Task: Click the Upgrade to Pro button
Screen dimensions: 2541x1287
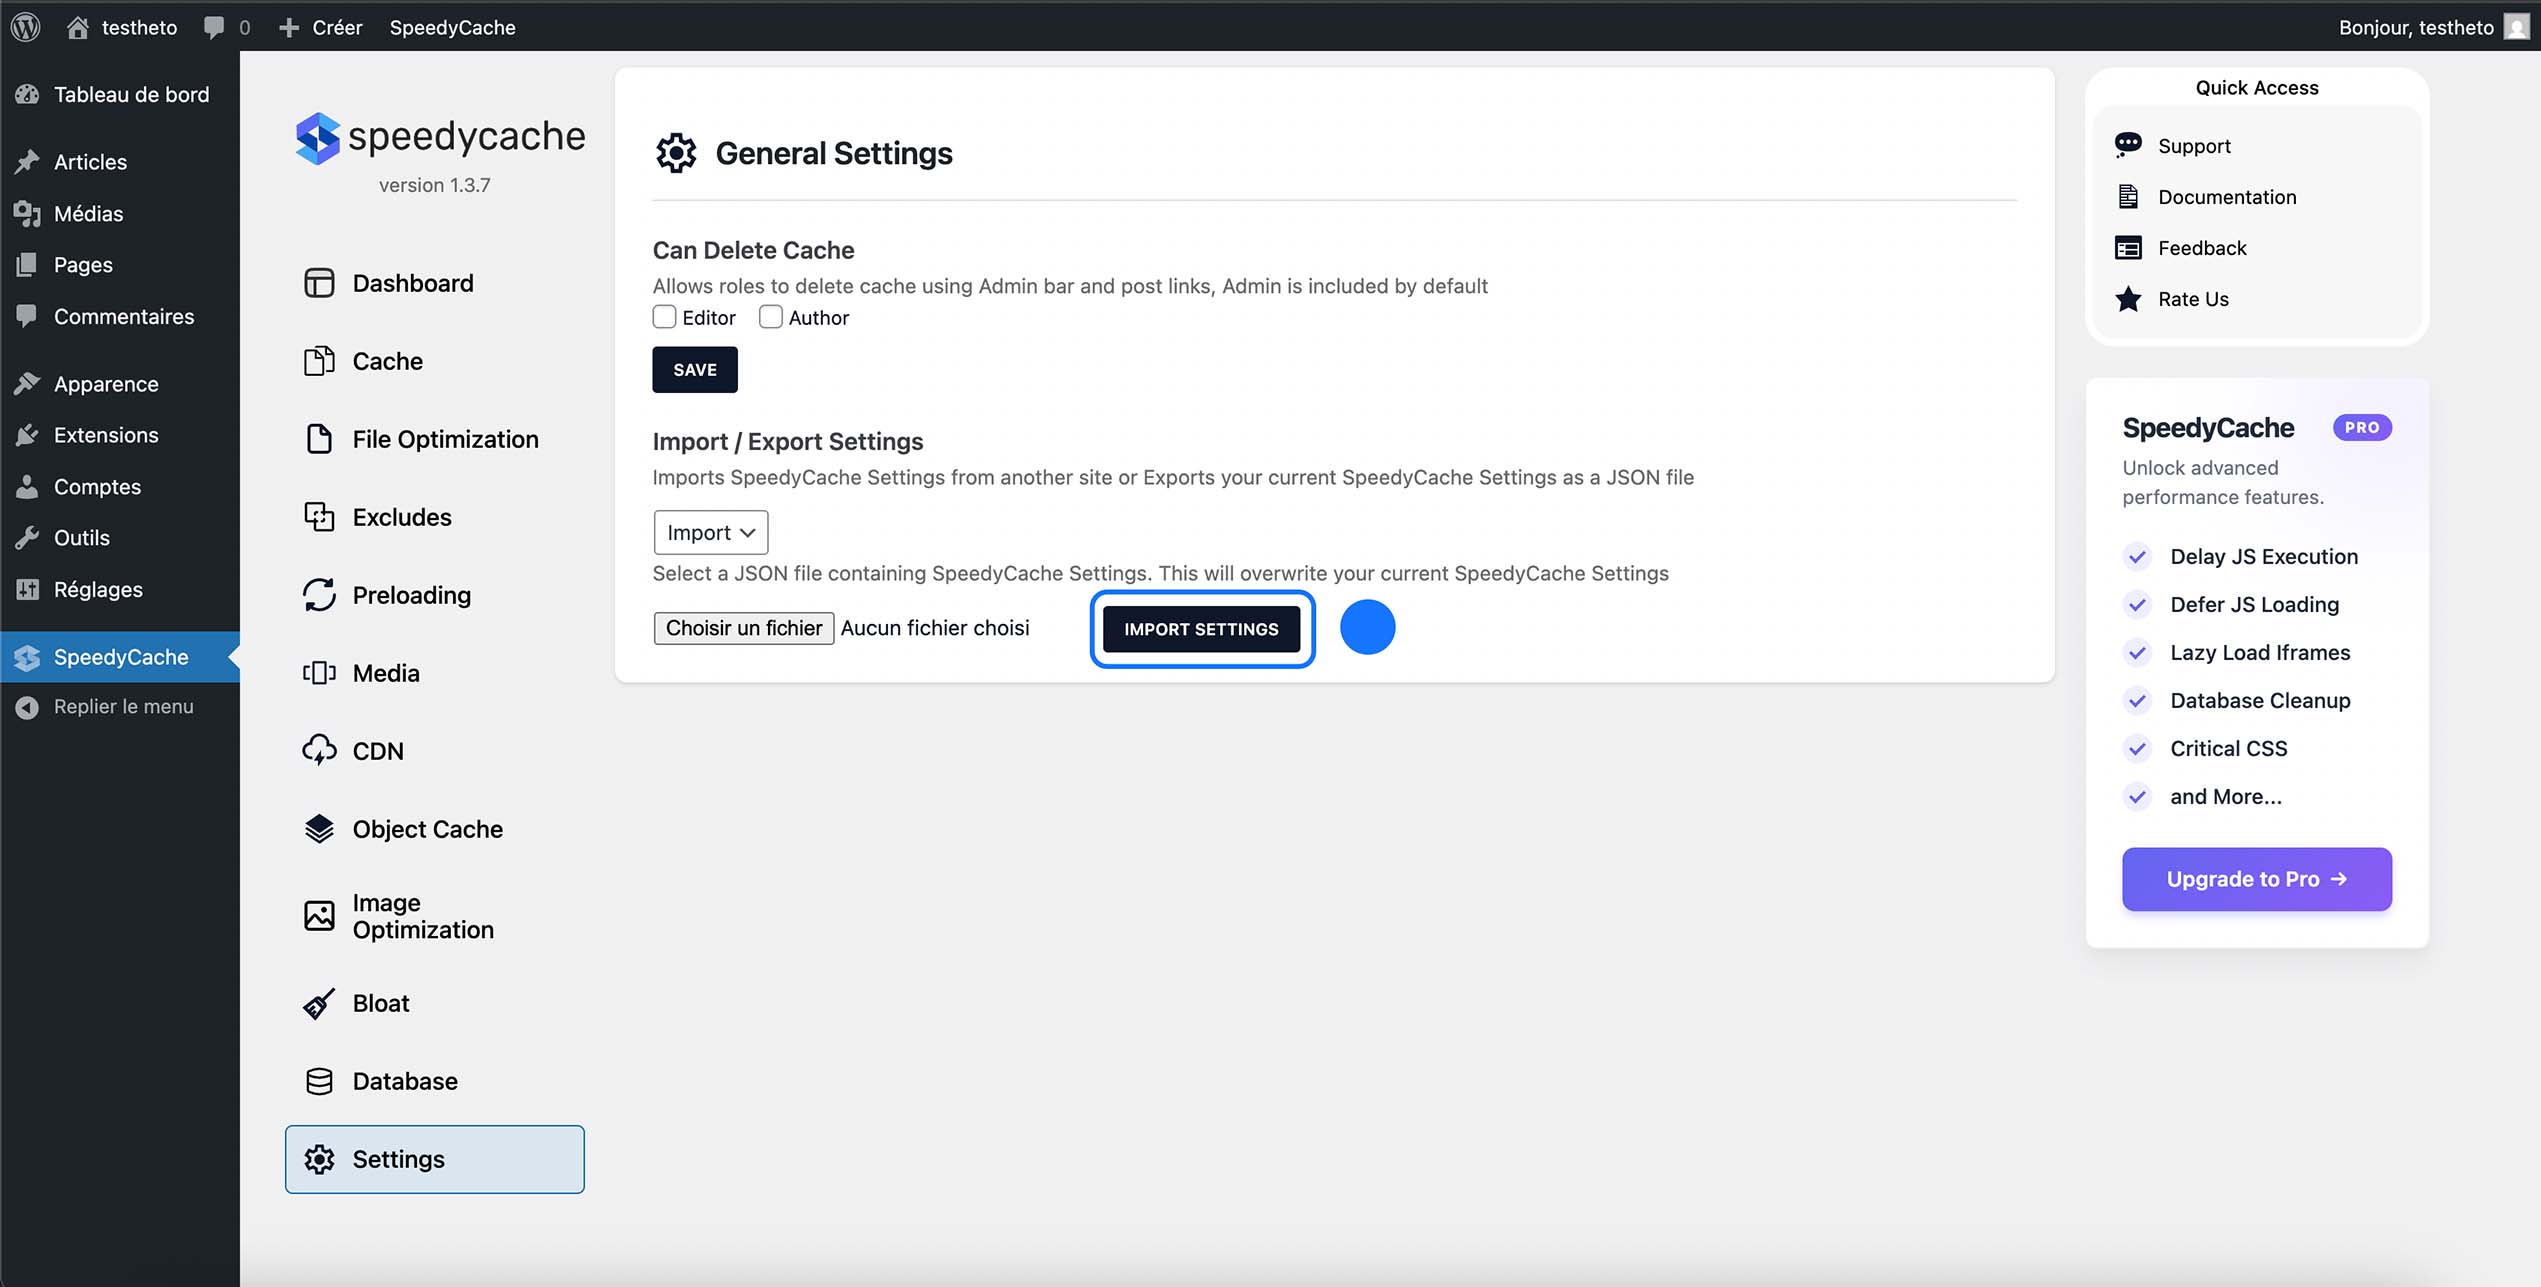Action: [2256, 879]
